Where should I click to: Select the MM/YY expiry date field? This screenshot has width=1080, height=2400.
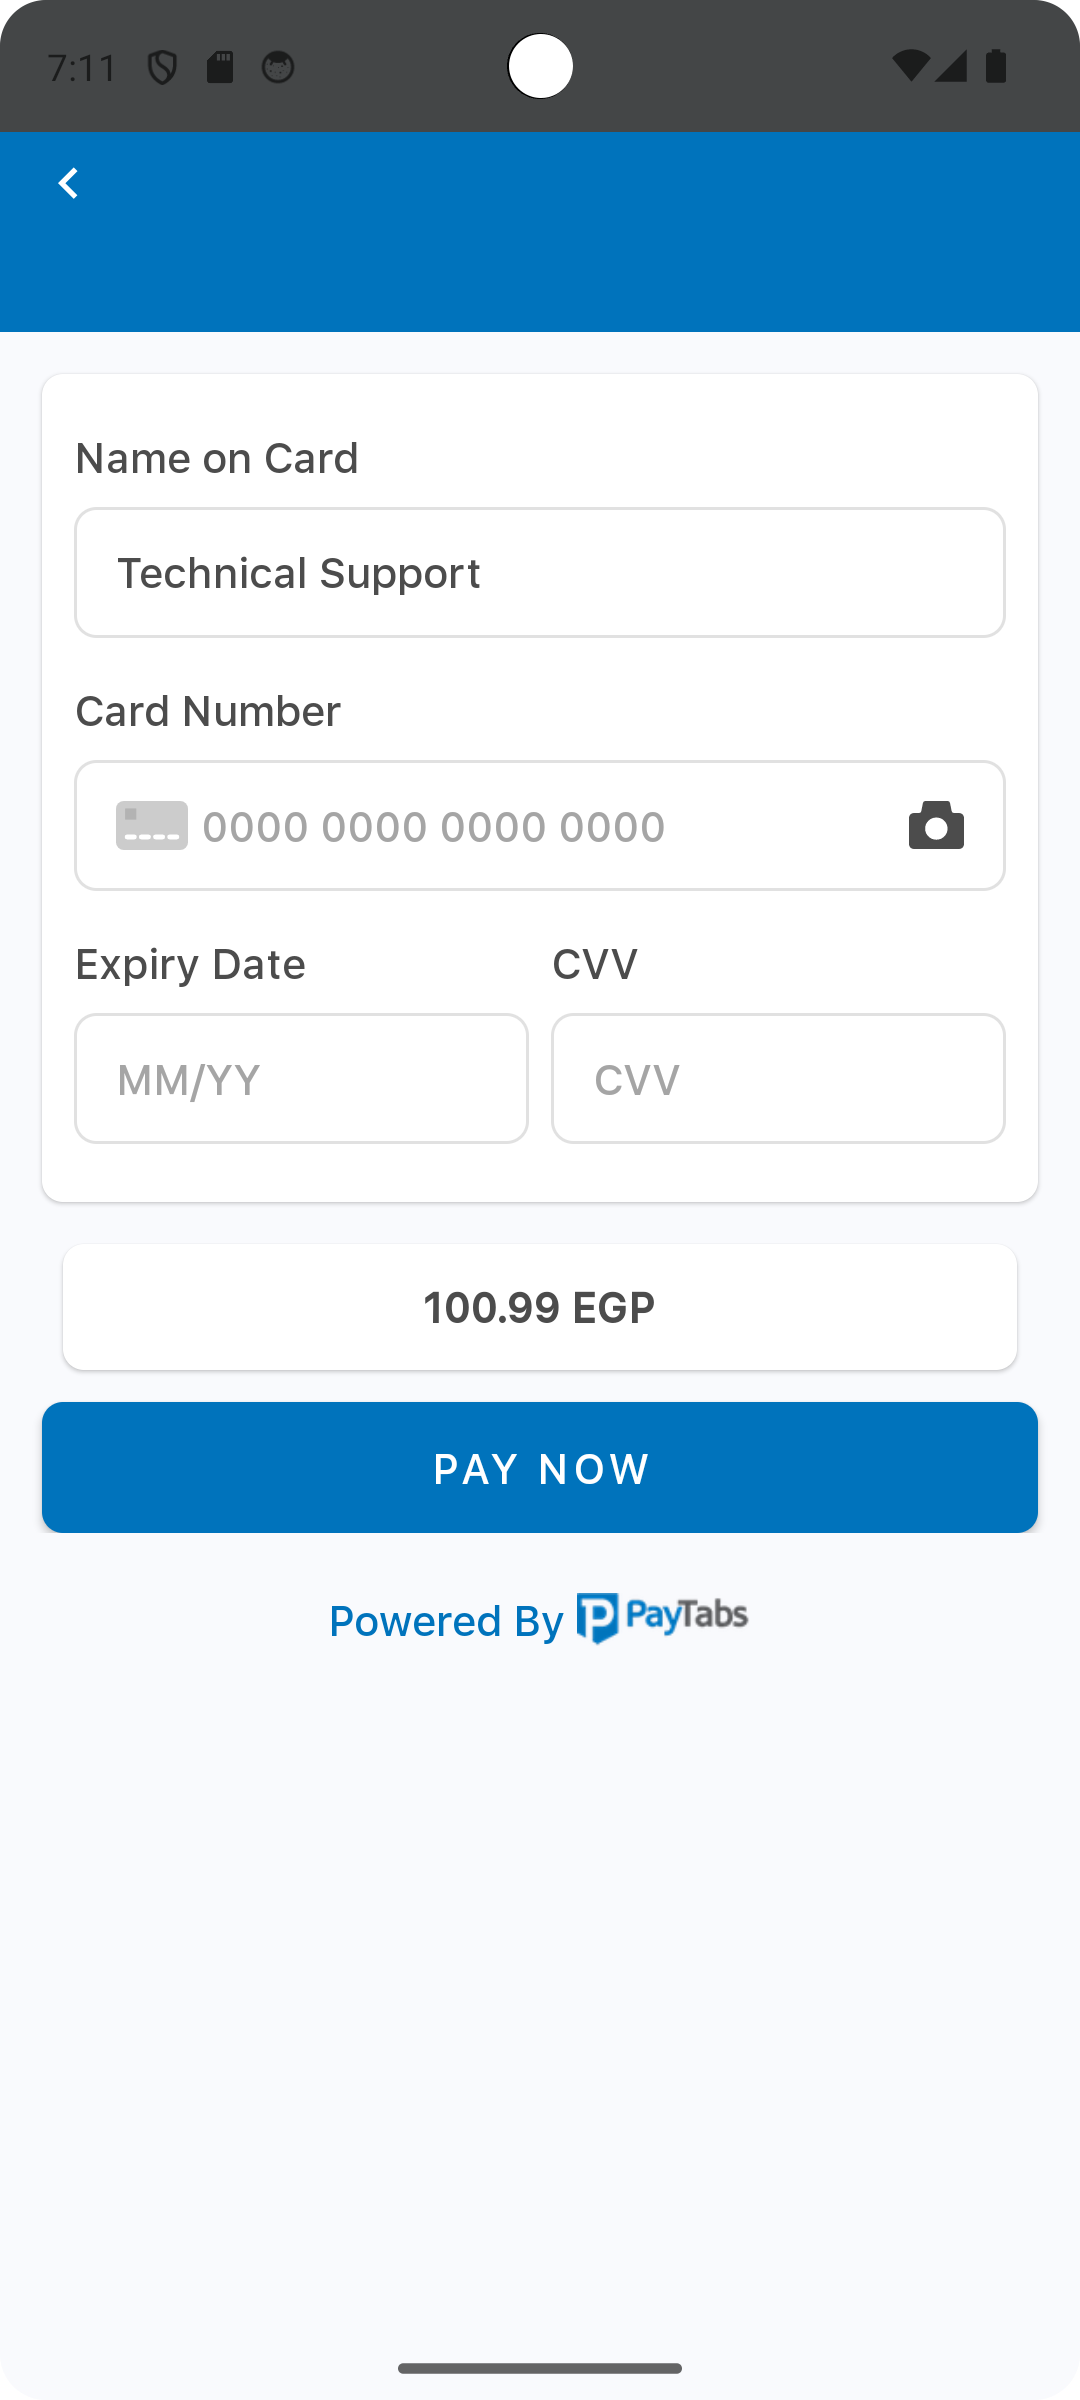coord(301,1079)
